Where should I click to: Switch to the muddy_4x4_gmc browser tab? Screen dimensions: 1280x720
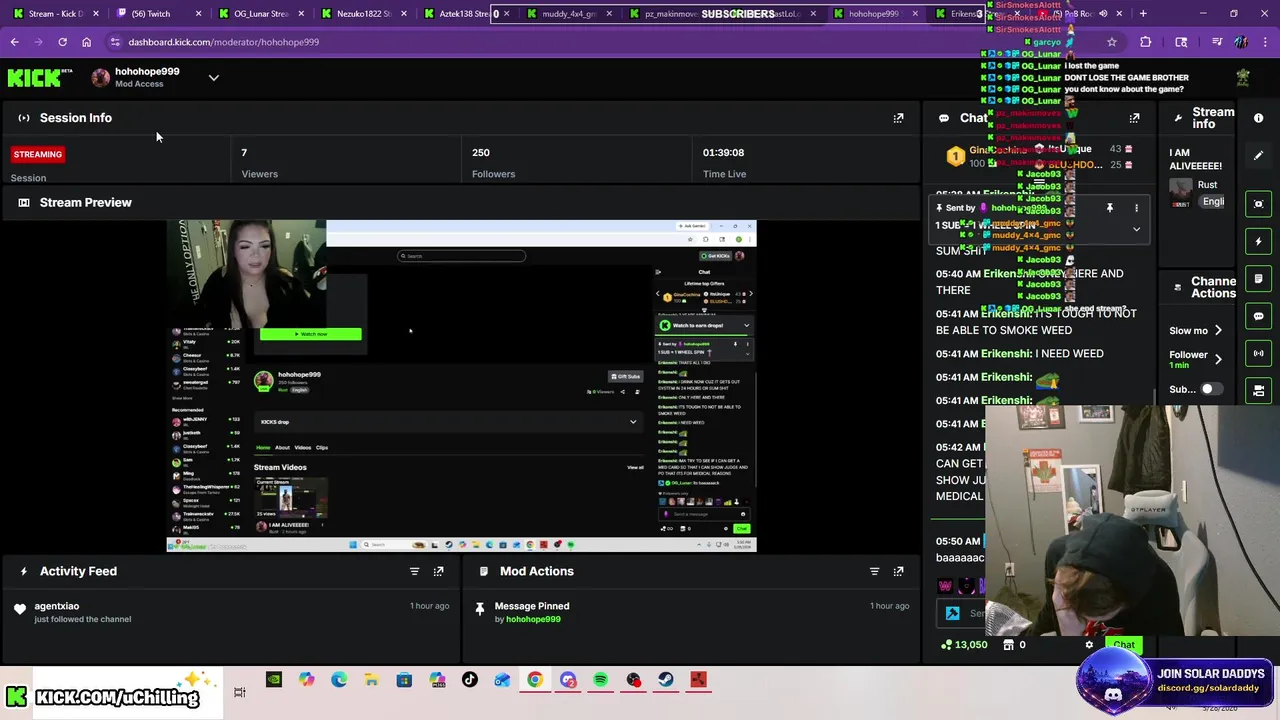[x=568, y=14]
